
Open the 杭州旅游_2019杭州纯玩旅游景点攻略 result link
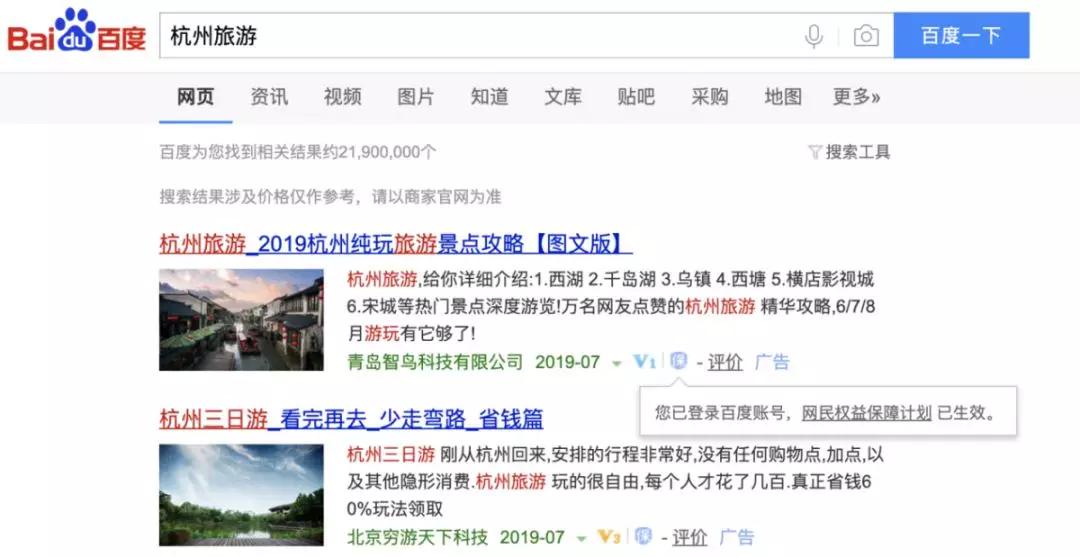click(395, 244)
